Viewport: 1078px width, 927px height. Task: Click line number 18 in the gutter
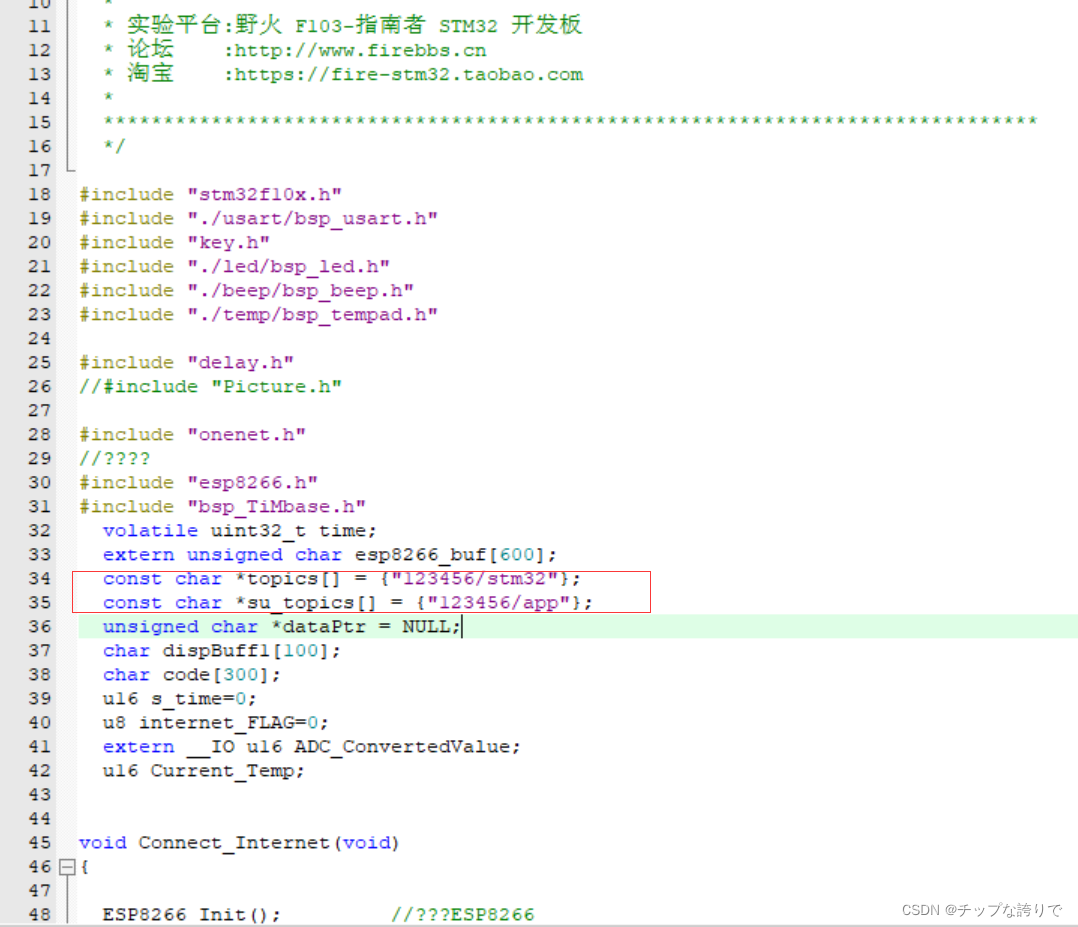point(39,194)
